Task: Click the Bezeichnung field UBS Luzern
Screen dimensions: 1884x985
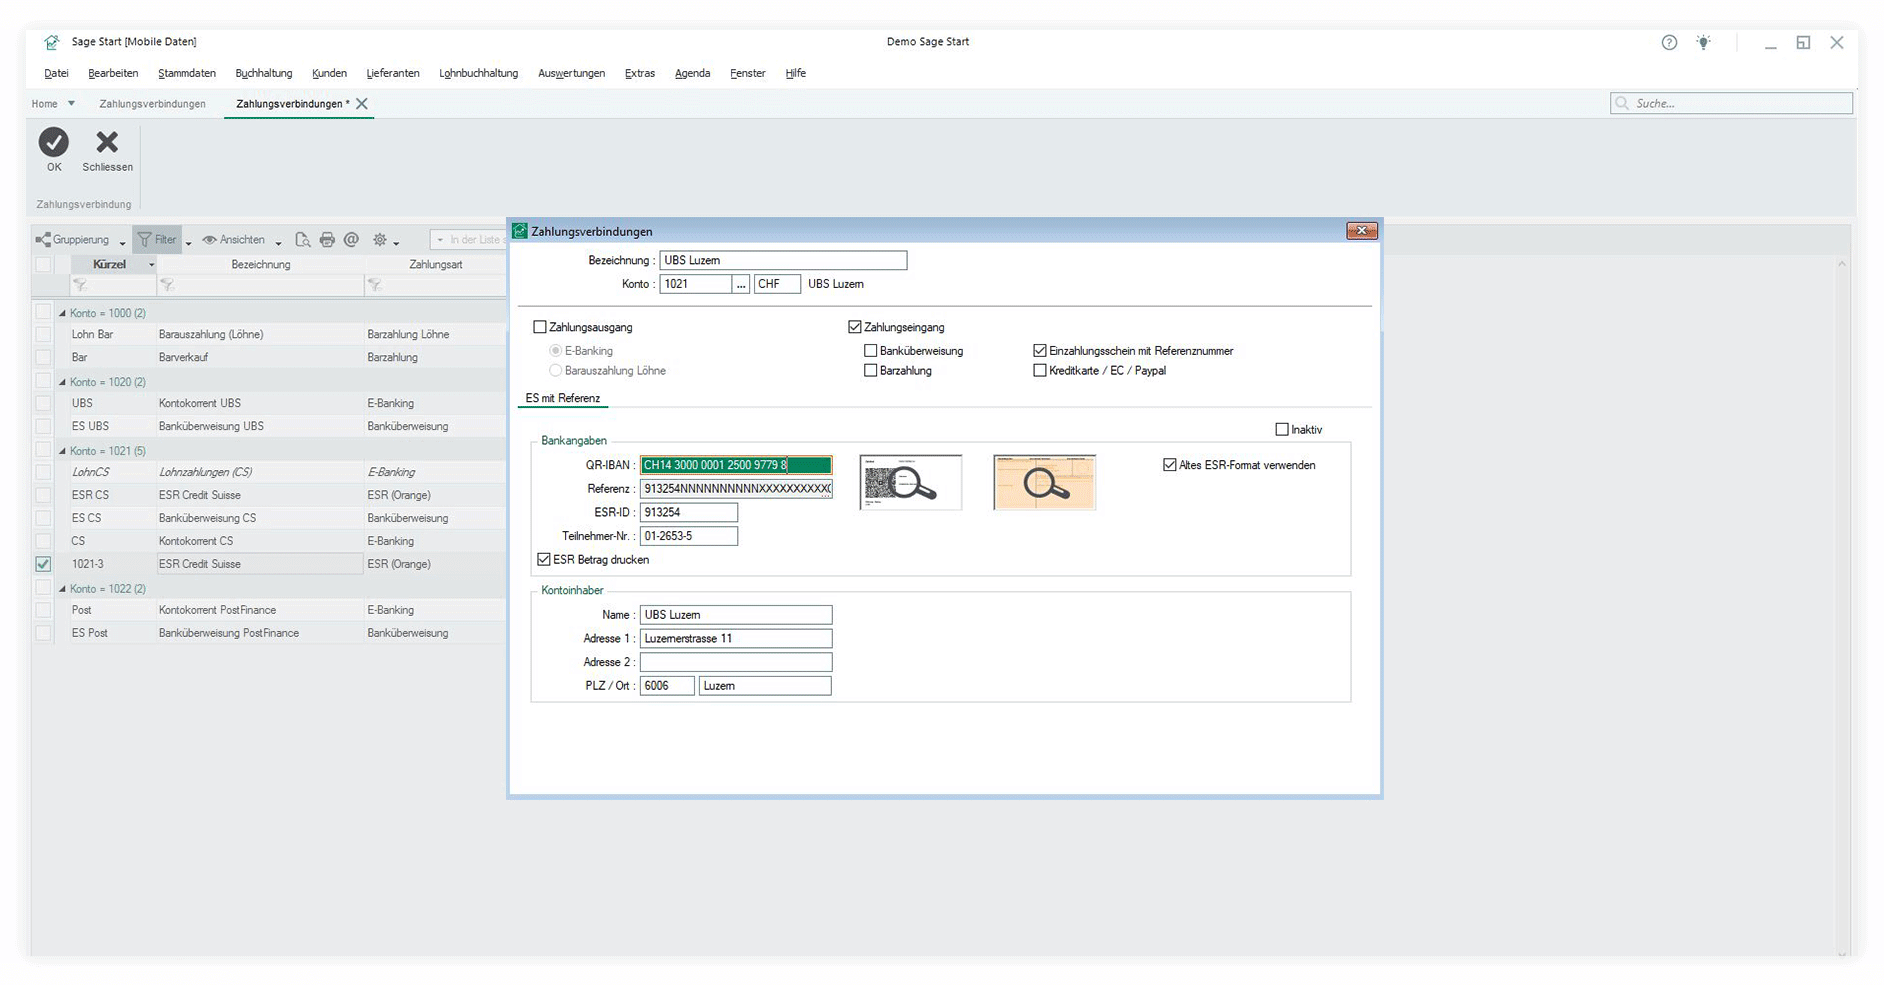Action: (x=783, y=260)
